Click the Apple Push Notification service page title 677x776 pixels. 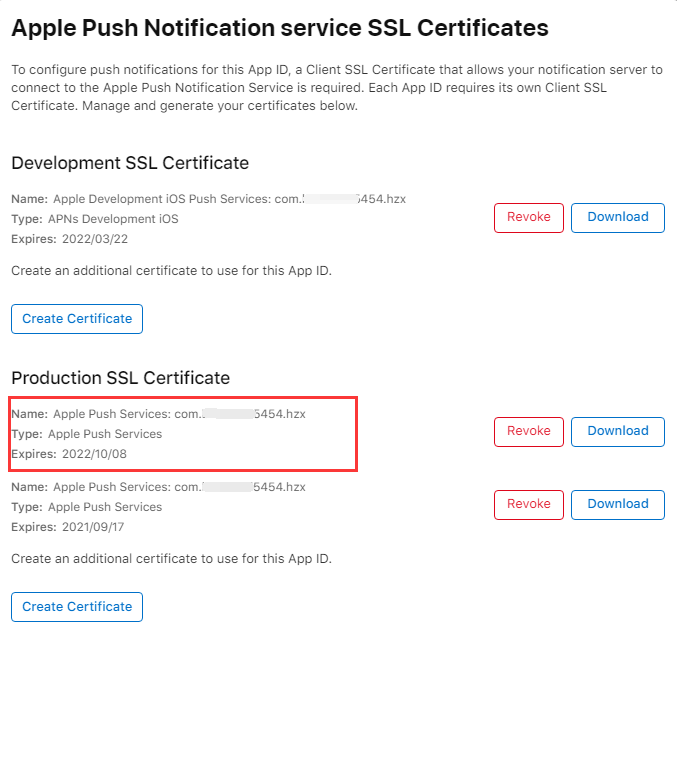(x=279, y=28)
